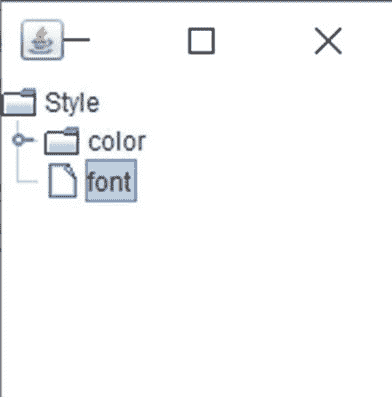The height and width of the screenshot is (398, 392).
Task: Click blank title bar space between maximize and close
Action: [265, 41]
